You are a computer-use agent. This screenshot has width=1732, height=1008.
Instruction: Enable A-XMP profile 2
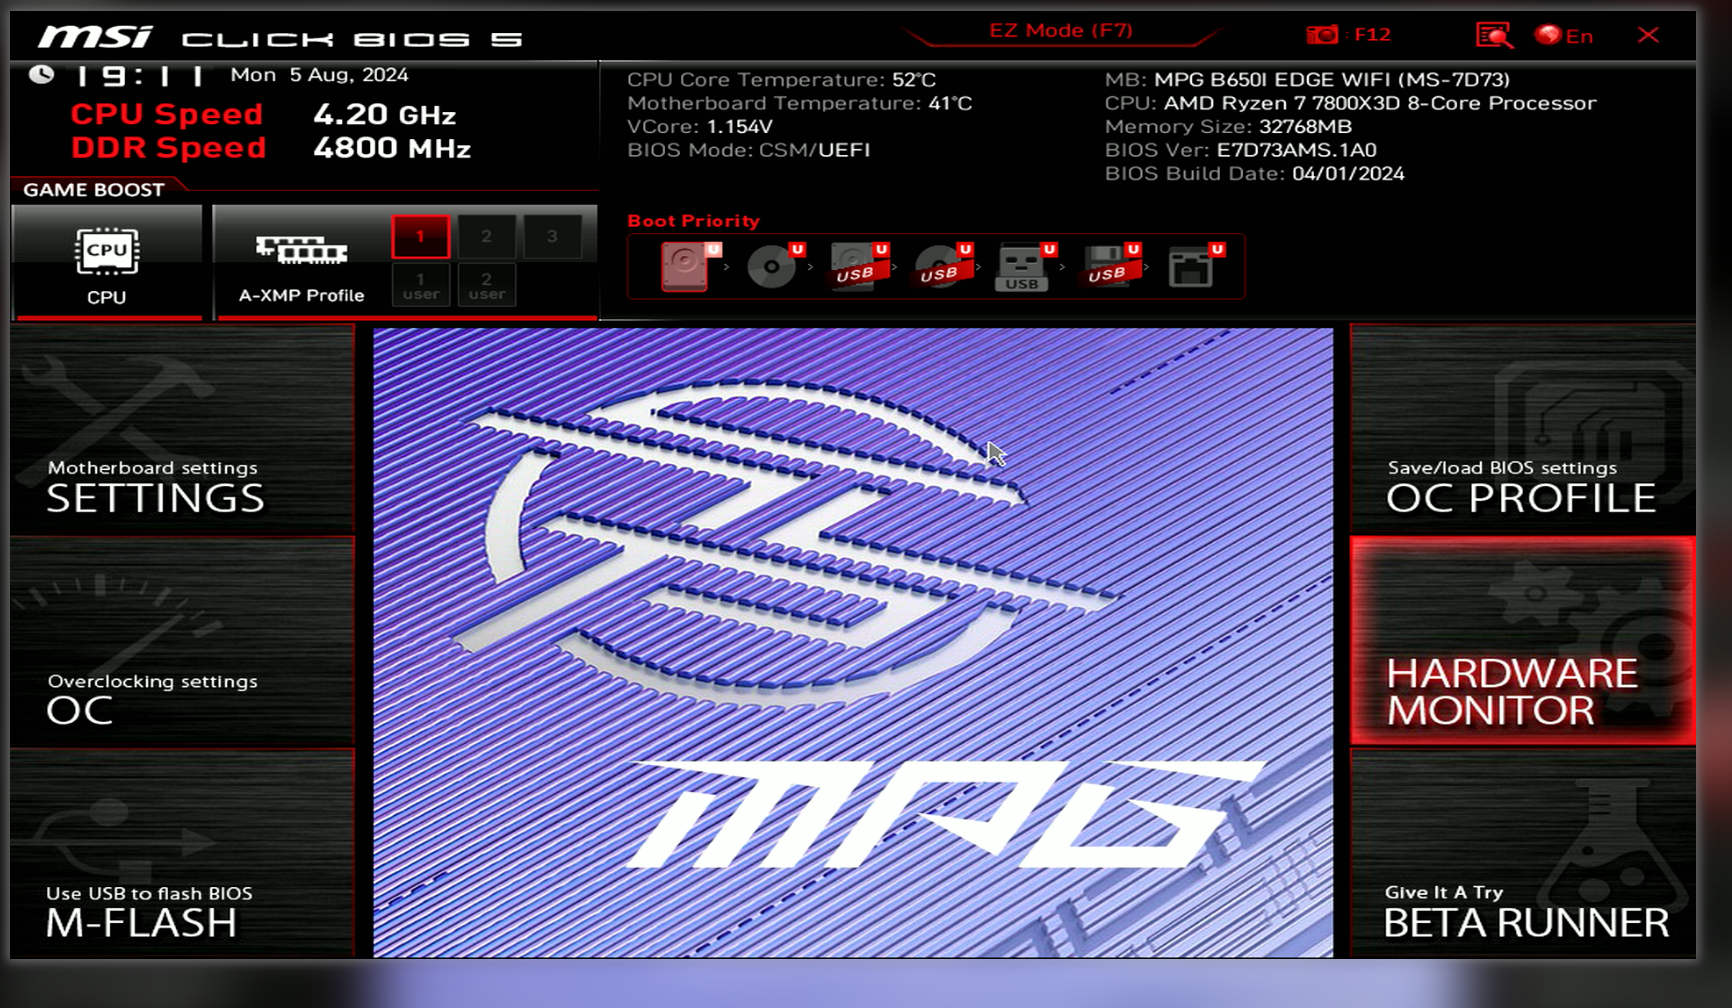(486, 237)
